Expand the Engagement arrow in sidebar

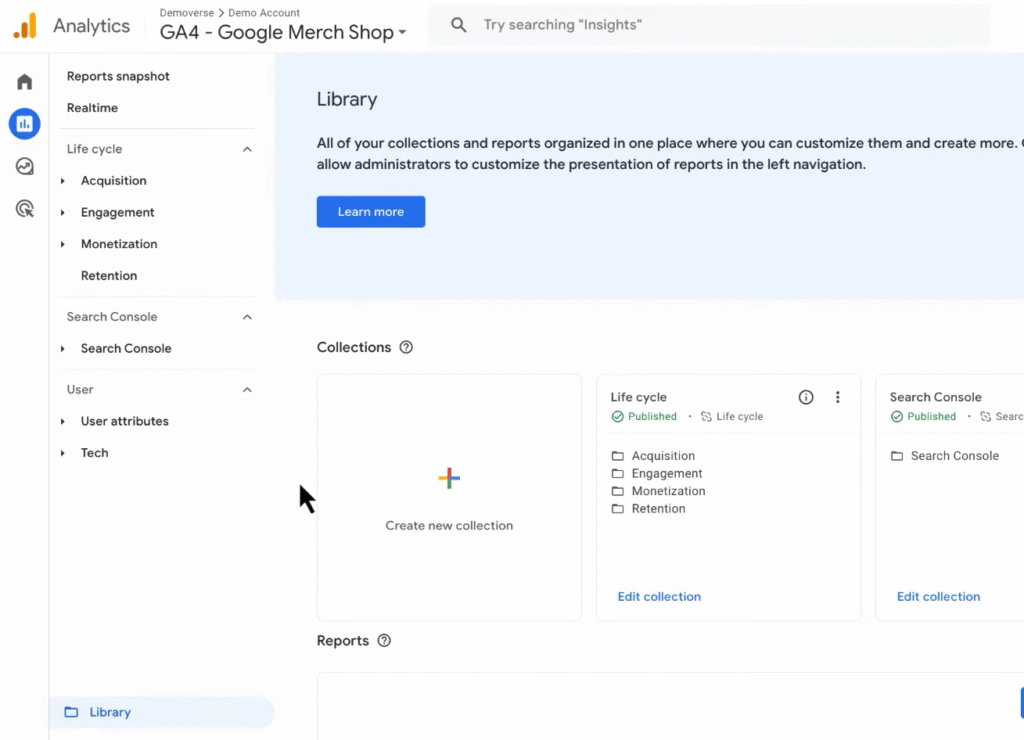click(63, 212)
